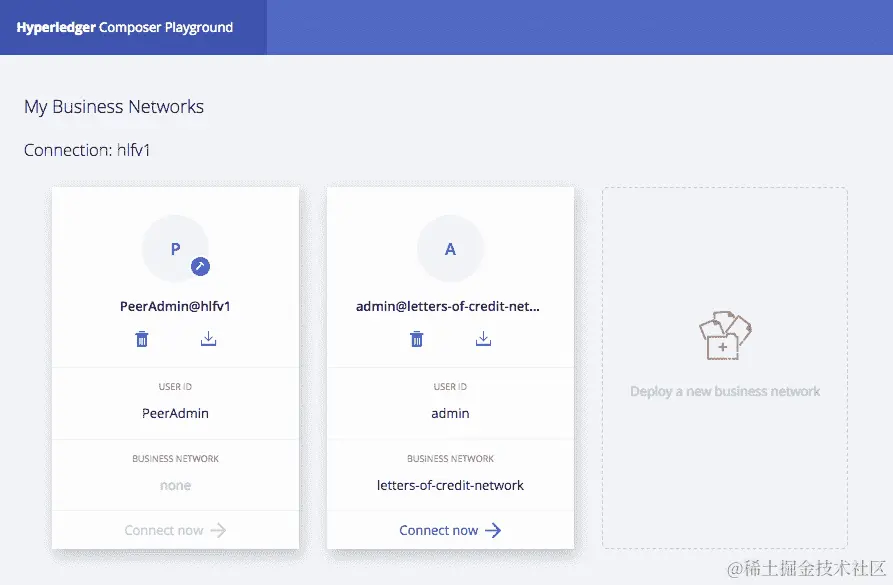Viewport: 893px width, 585px height.
Task: Click the PeerAdmin user ID value
Action: pos(175,413)
